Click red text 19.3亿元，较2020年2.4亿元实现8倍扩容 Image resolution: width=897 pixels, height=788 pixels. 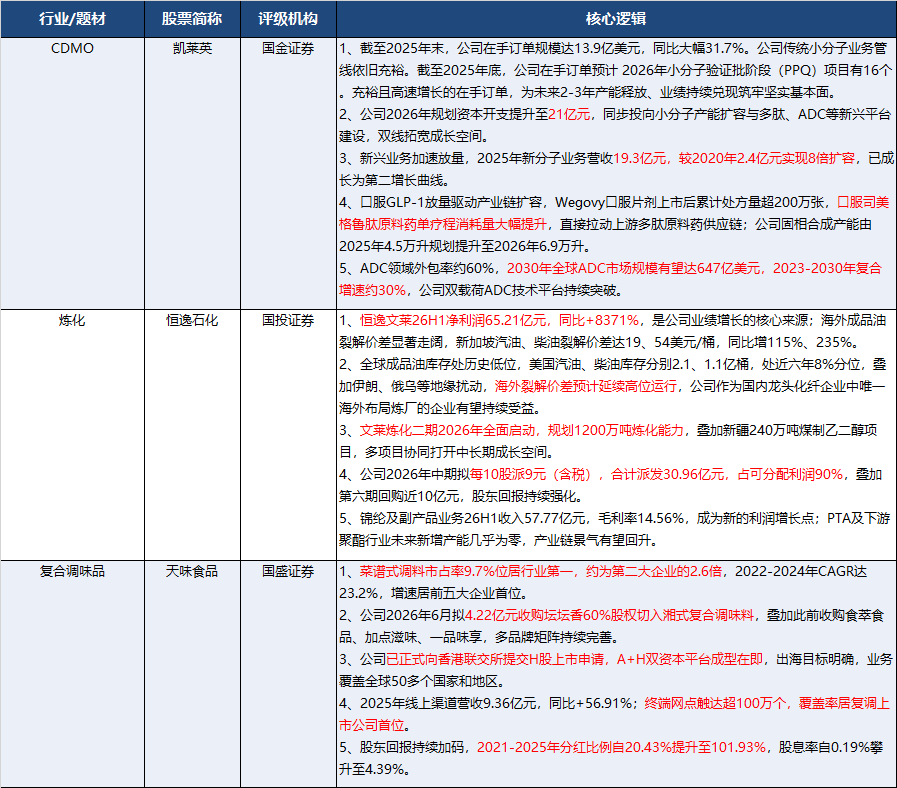point(734,159)
